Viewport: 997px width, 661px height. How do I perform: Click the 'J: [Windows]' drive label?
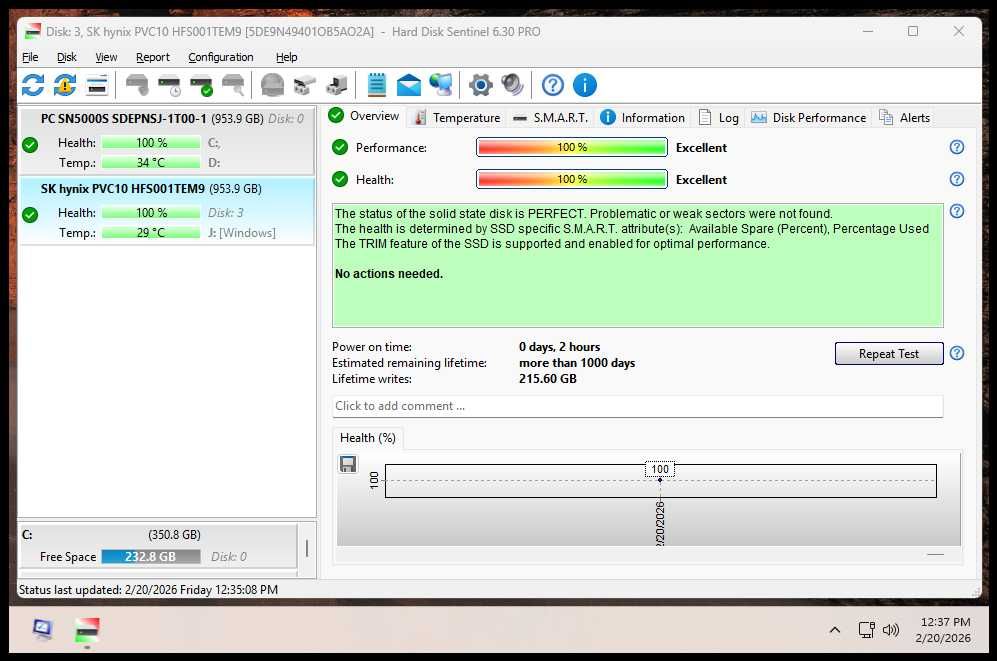coord(242,233)
